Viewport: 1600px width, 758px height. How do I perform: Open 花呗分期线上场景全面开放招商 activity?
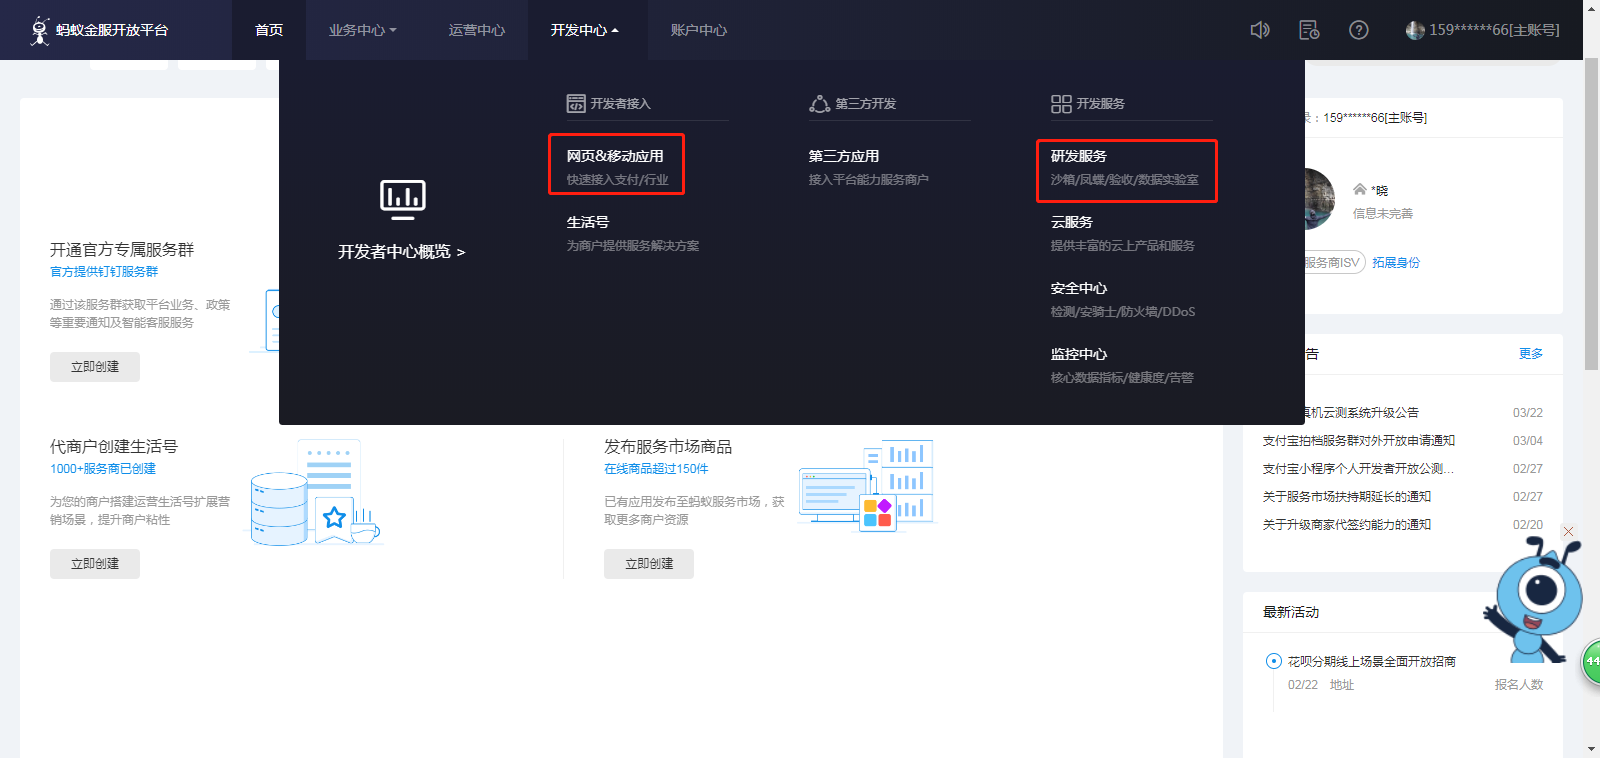[1372, 662]
